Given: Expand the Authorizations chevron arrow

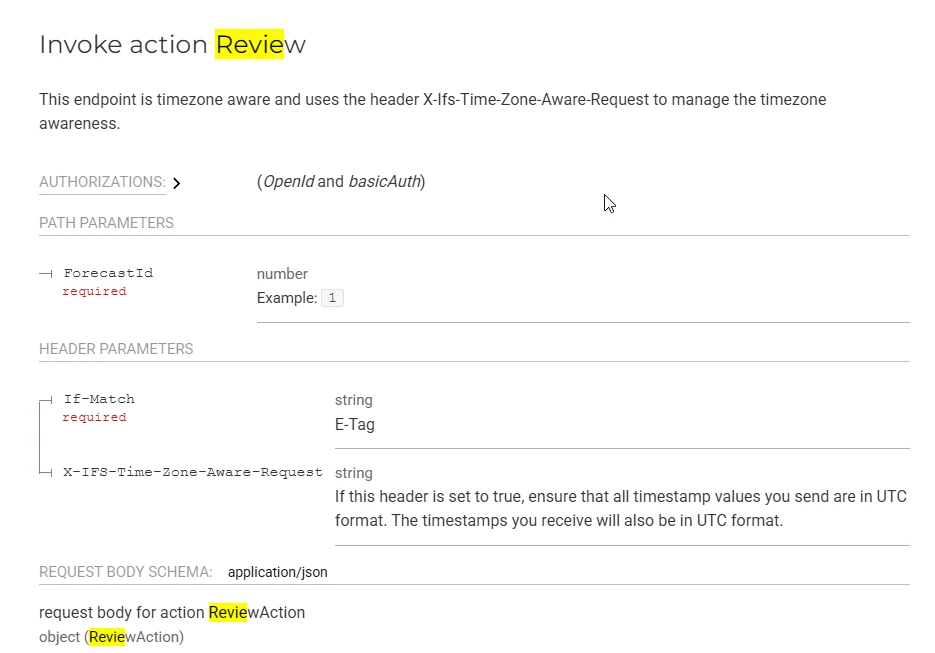Looking at the screenshot, I should pos(177,183).
